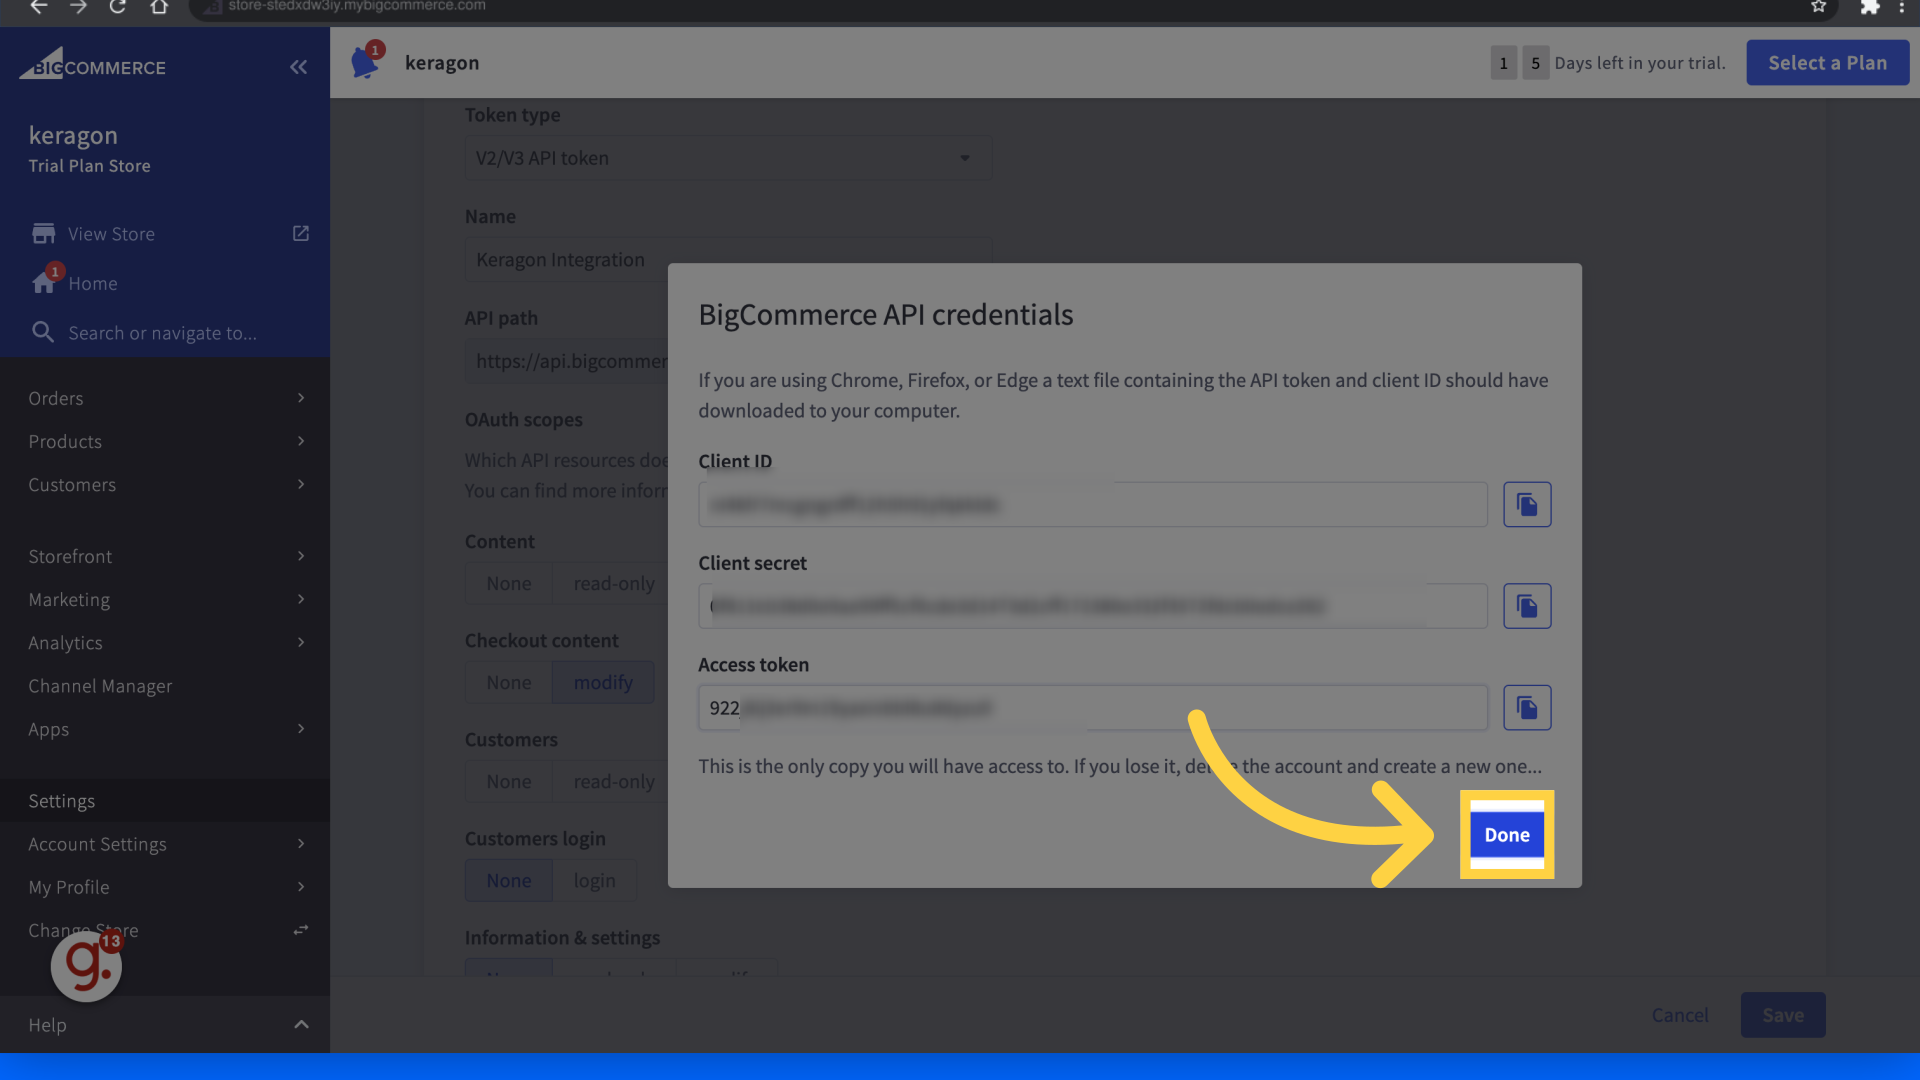Open the Token type dropdown
This screenshot has height=1080, width=1920.
click(x=729, y=158)
